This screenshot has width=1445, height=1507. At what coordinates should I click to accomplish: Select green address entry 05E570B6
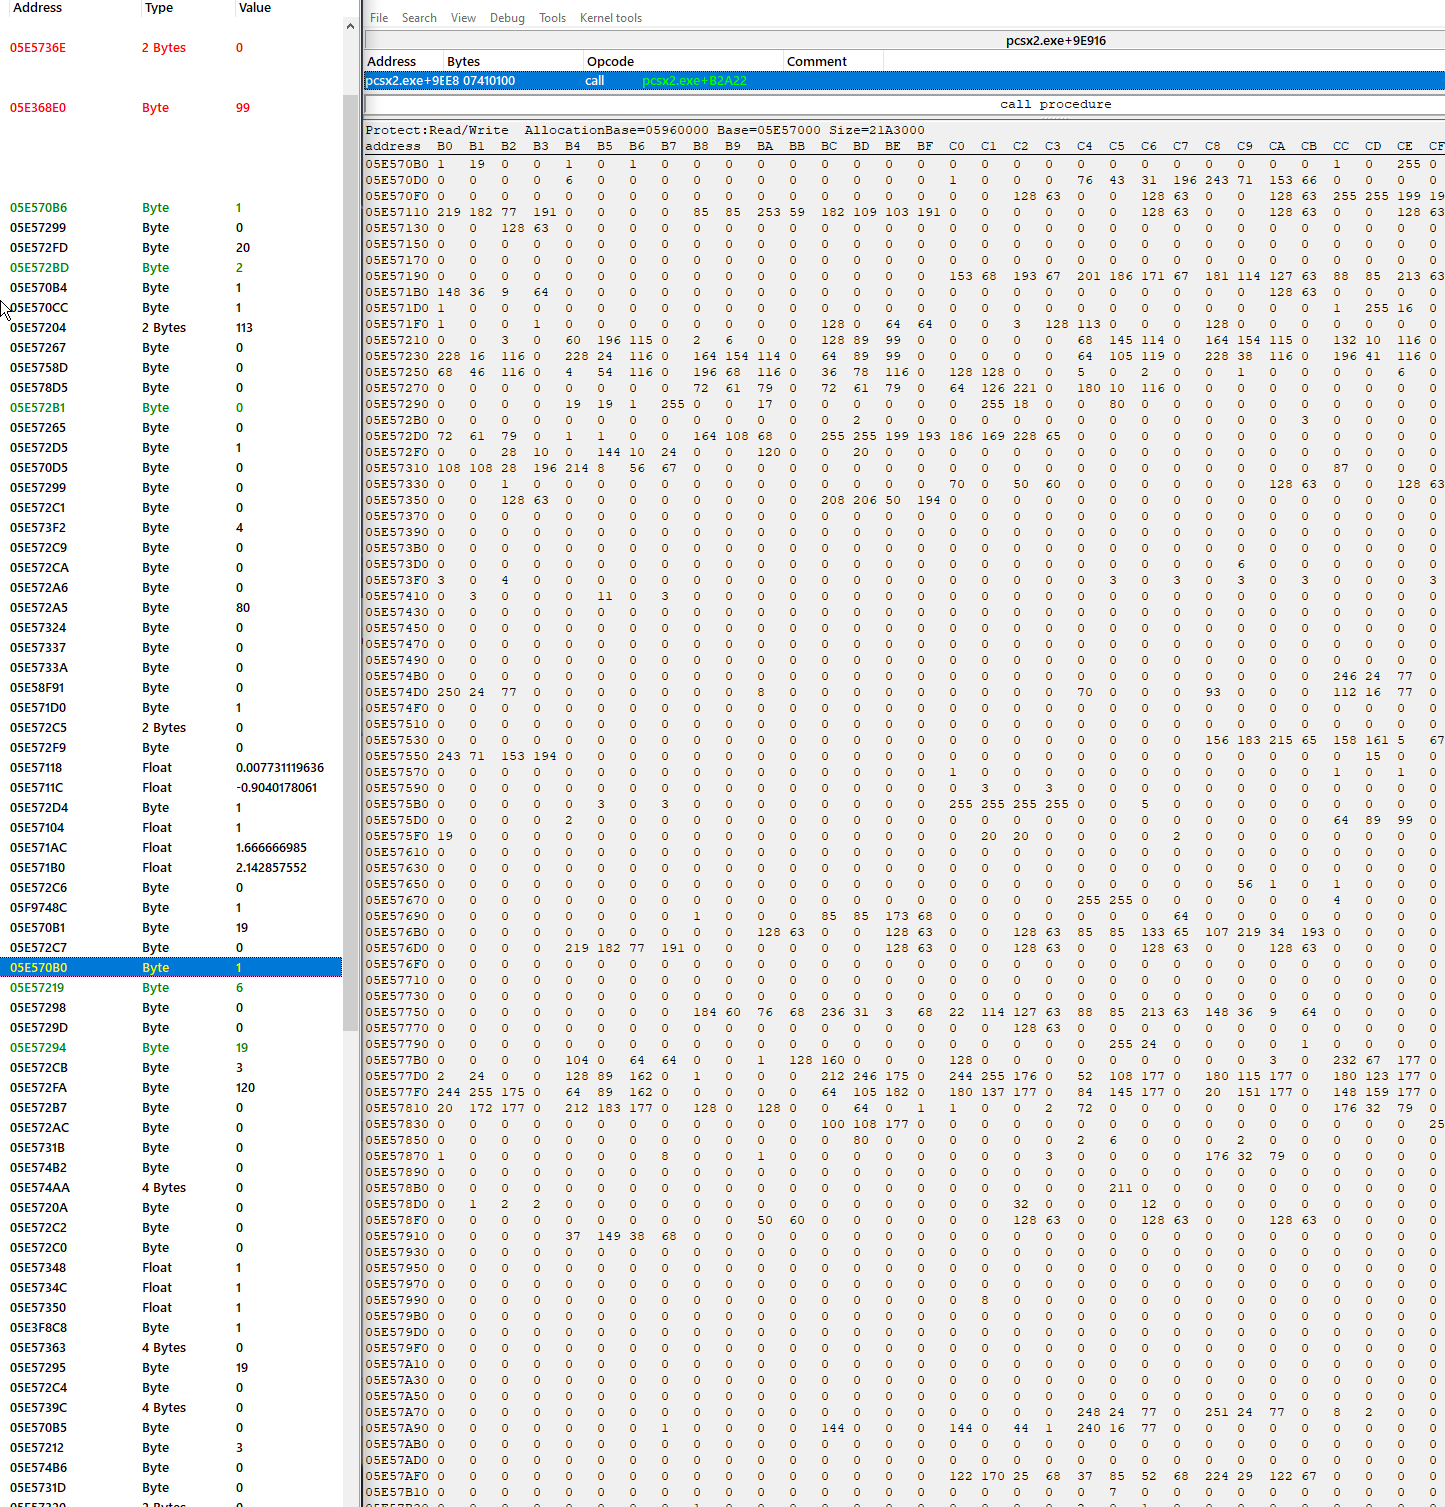(38, 208)
